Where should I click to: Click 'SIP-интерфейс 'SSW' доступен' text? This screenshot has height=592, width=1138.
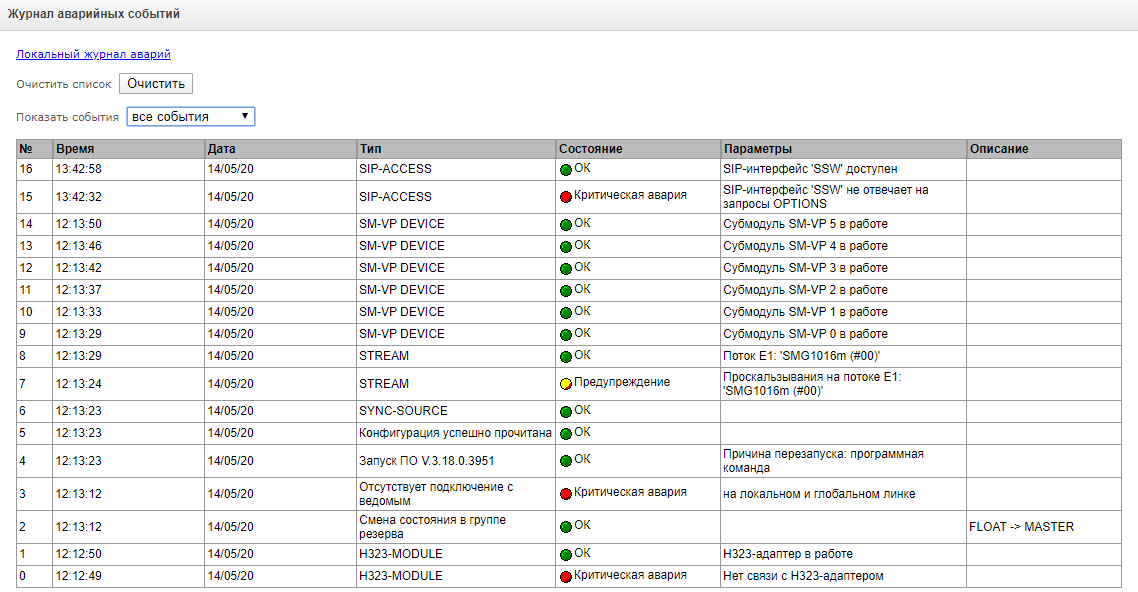click(810, 169)
